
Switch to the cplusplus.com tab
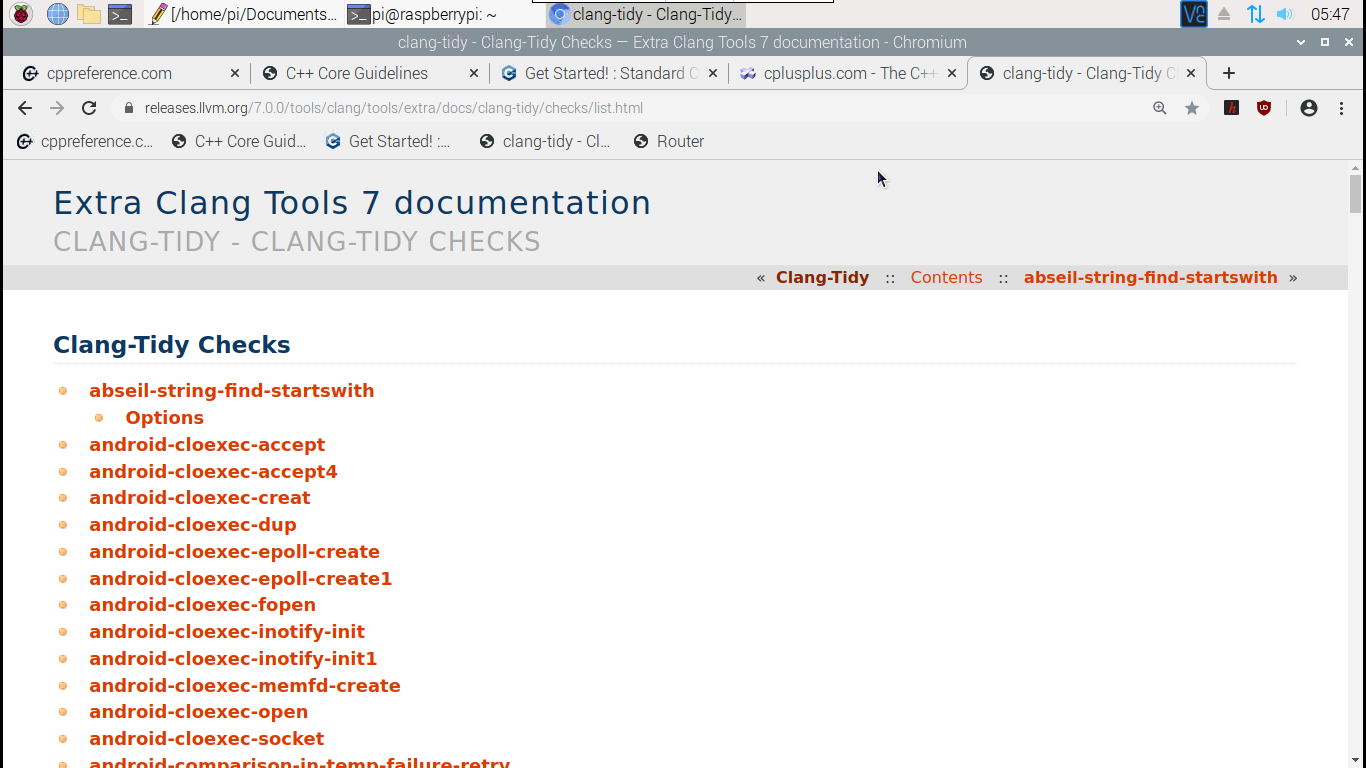point(849,73)
